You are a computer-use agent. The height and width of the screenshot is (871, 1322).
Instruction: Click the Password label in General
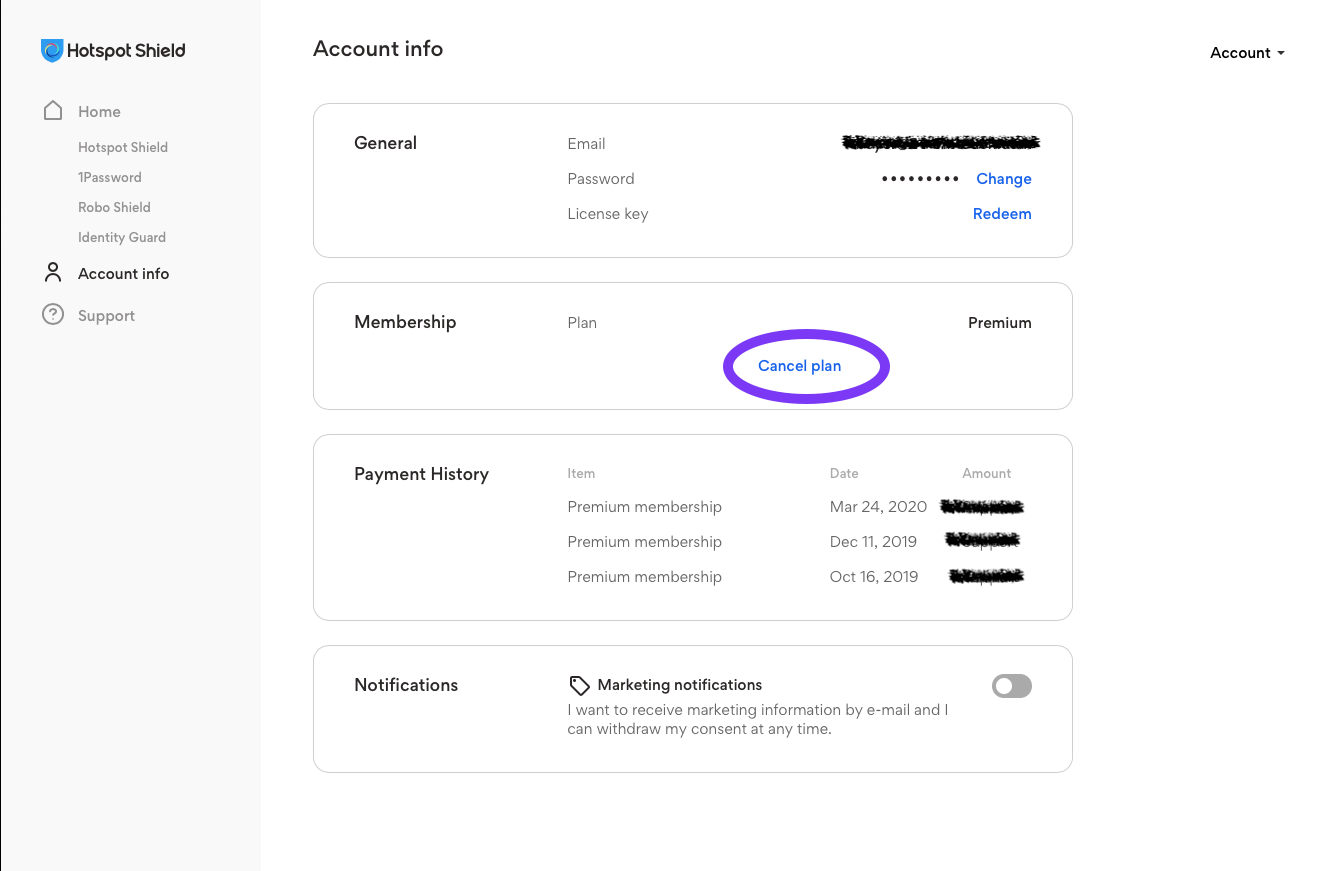tap(601, 179)
